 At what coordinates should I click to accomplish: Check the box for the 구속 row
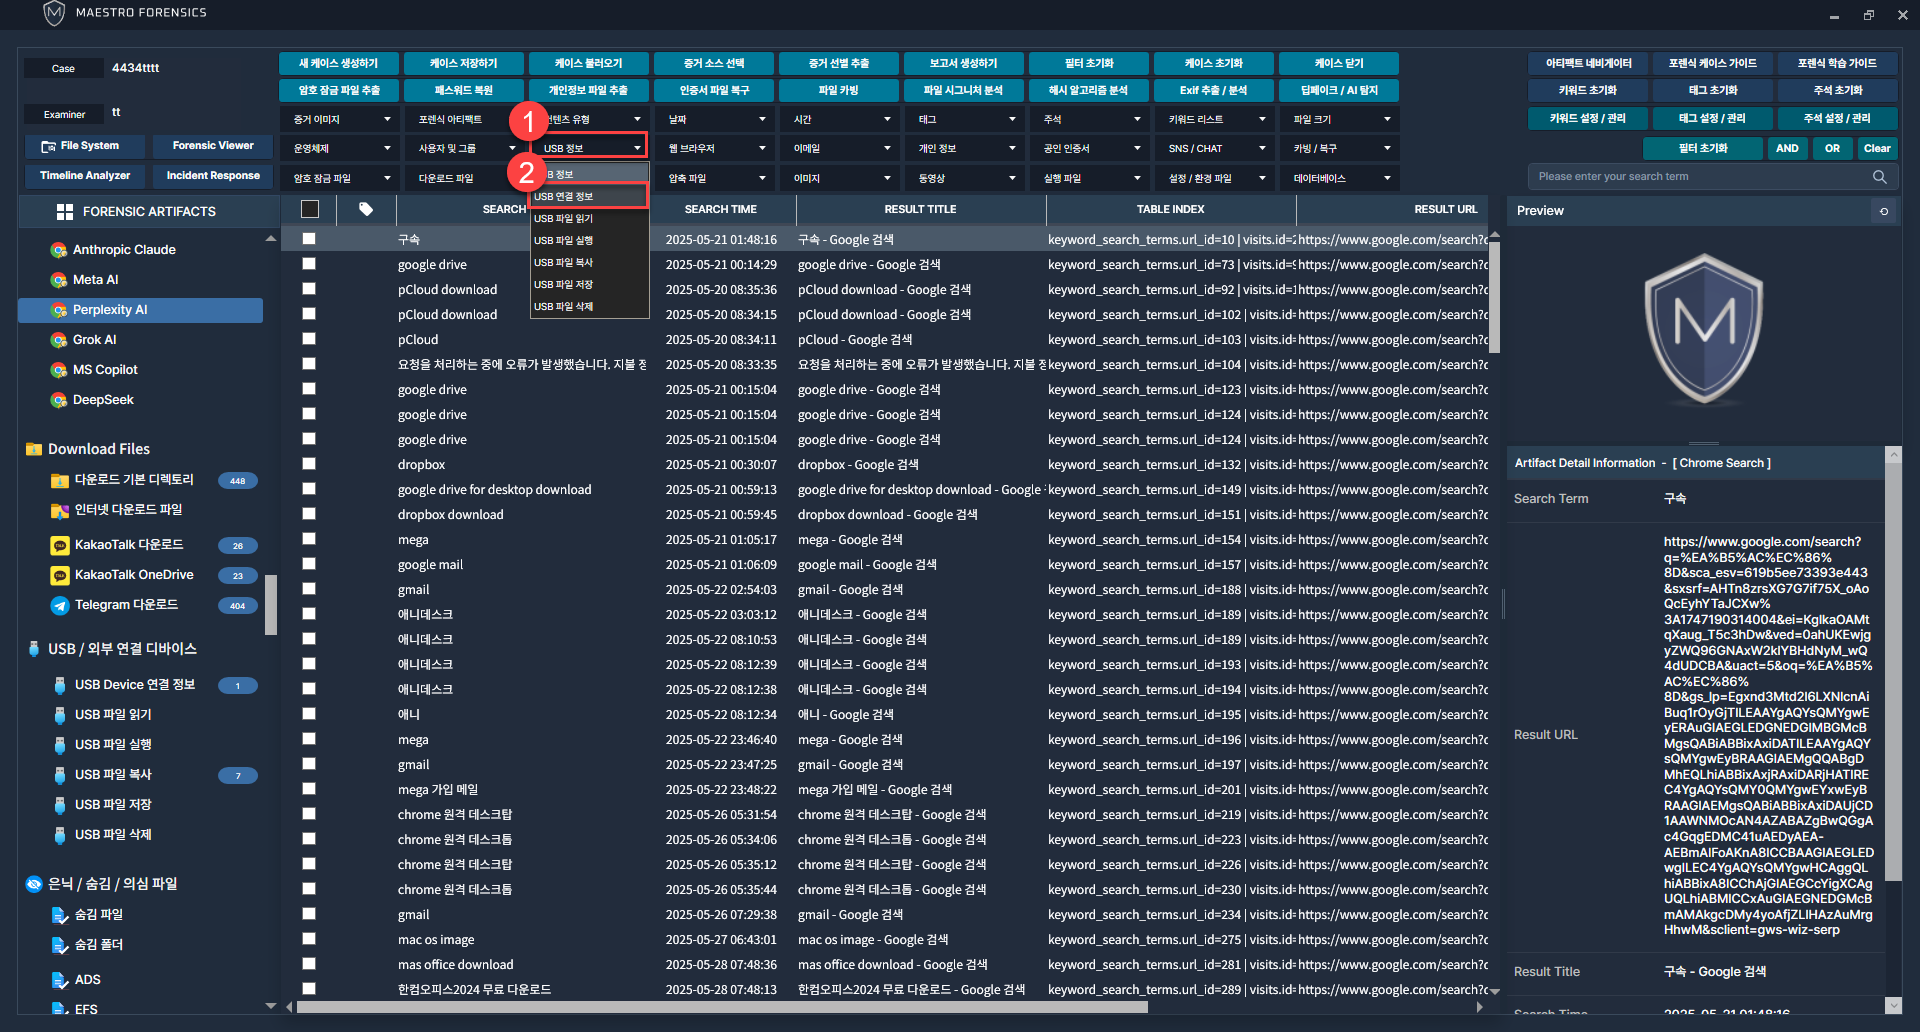coord(309,239)
